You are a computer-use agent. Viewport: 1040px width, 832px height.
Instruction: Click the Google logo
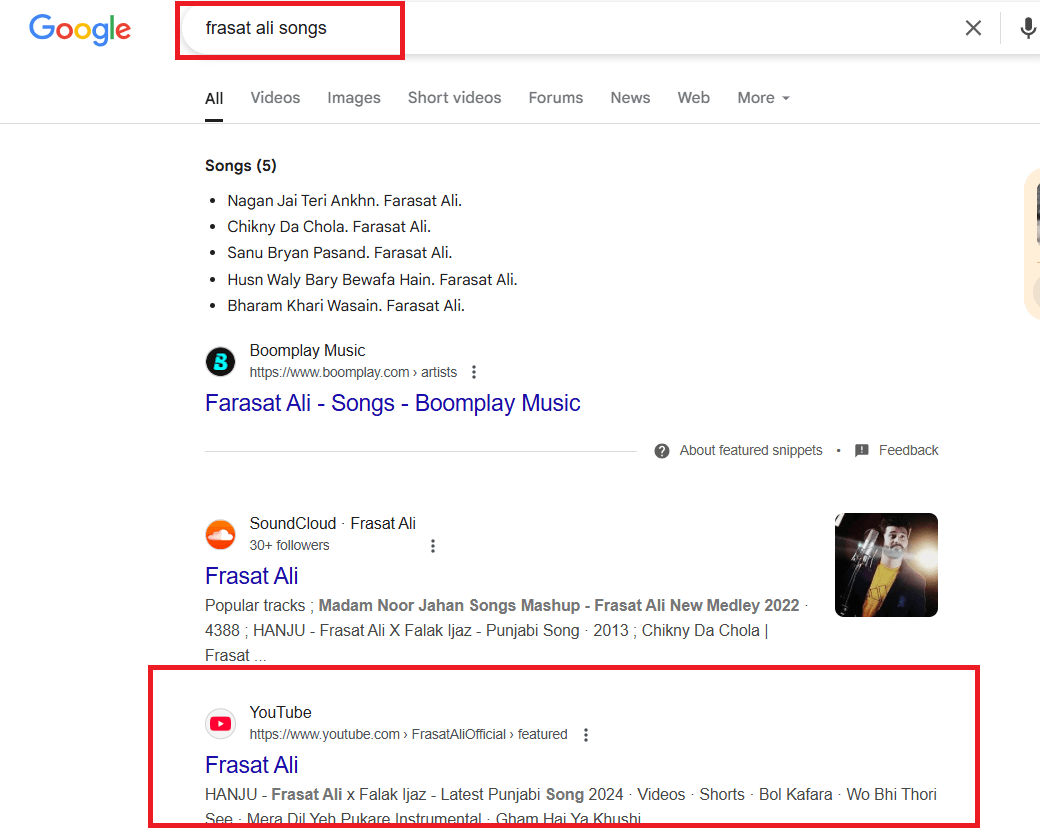coord(80,29)
